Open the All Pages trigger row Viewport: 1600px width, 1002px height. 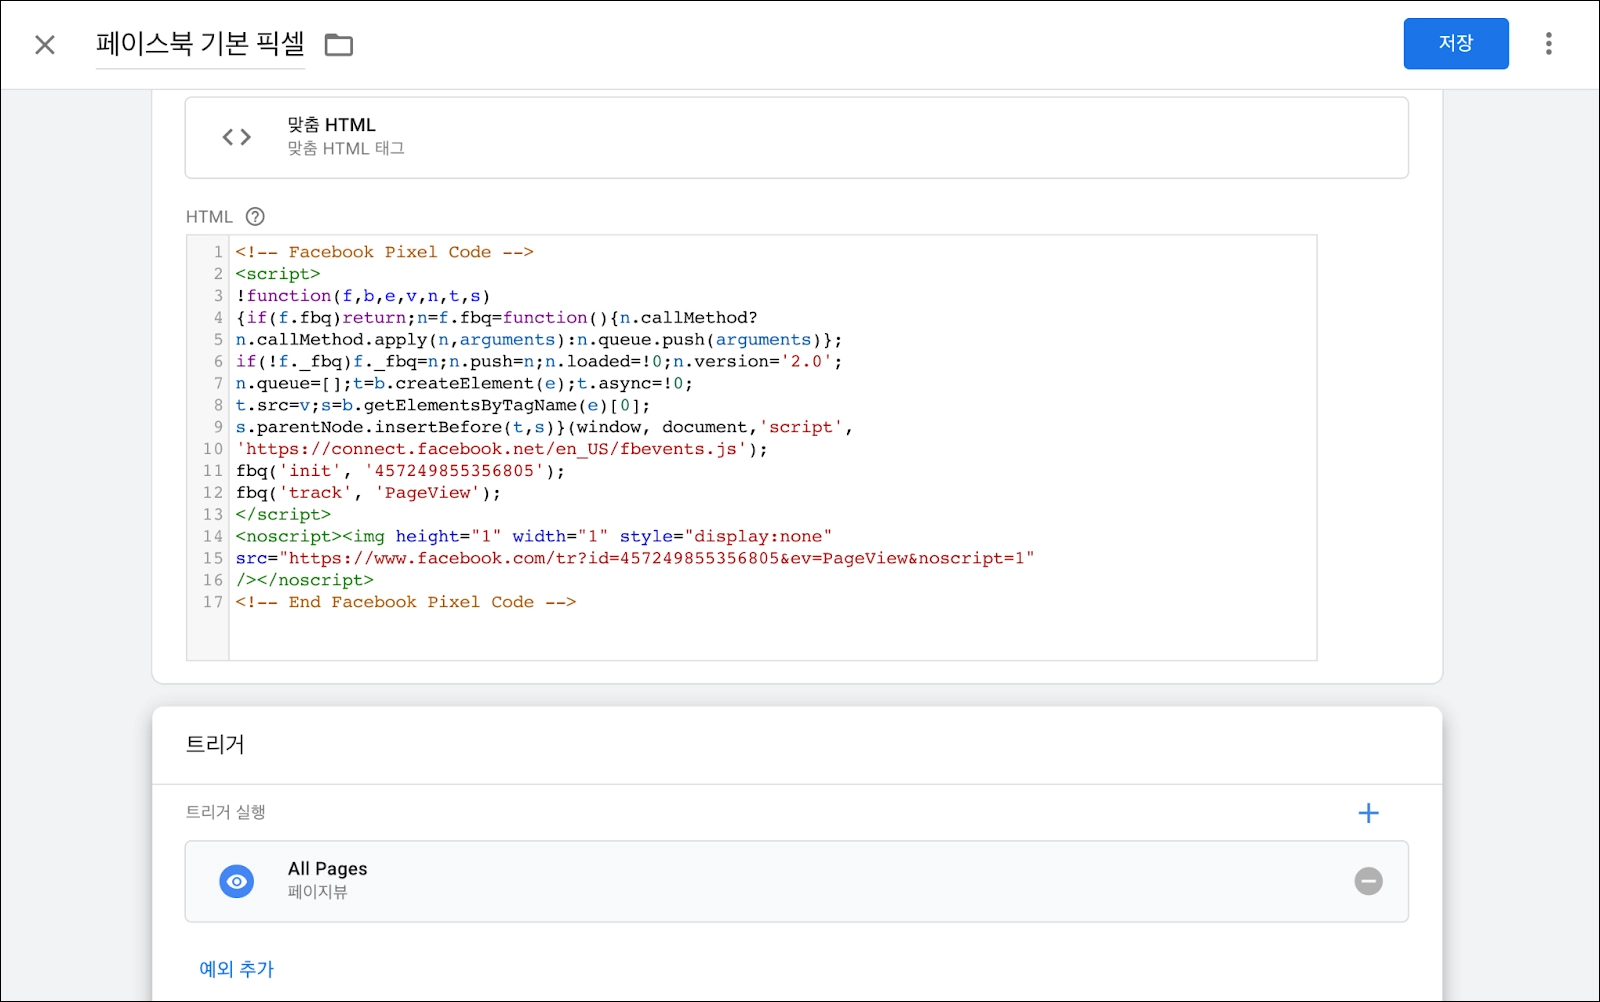point(796,881)
